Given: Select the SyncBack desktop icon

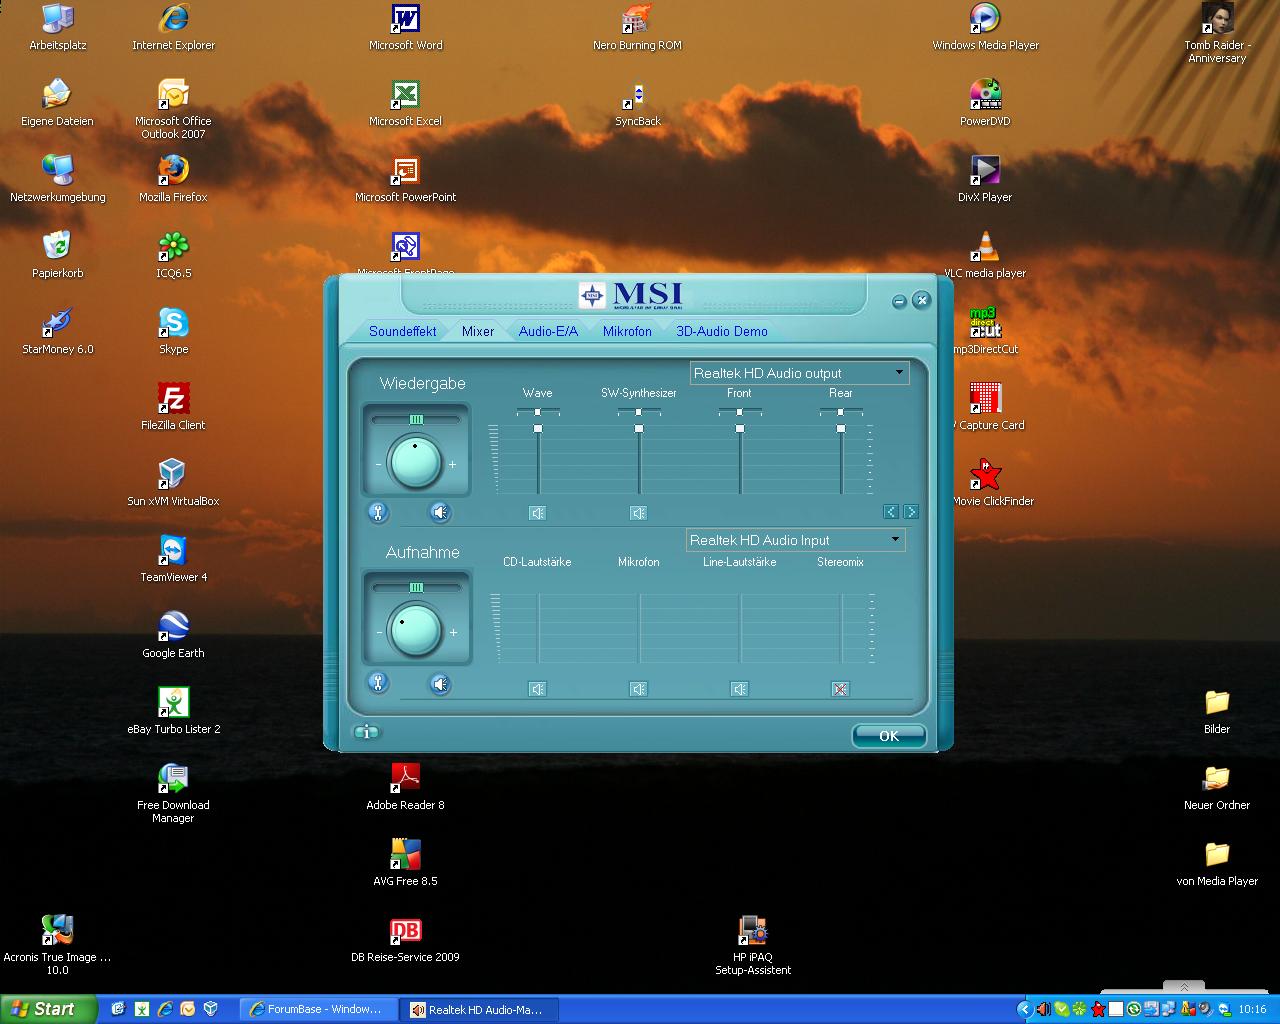Looking at the screenshot, I should coord(638,104).
